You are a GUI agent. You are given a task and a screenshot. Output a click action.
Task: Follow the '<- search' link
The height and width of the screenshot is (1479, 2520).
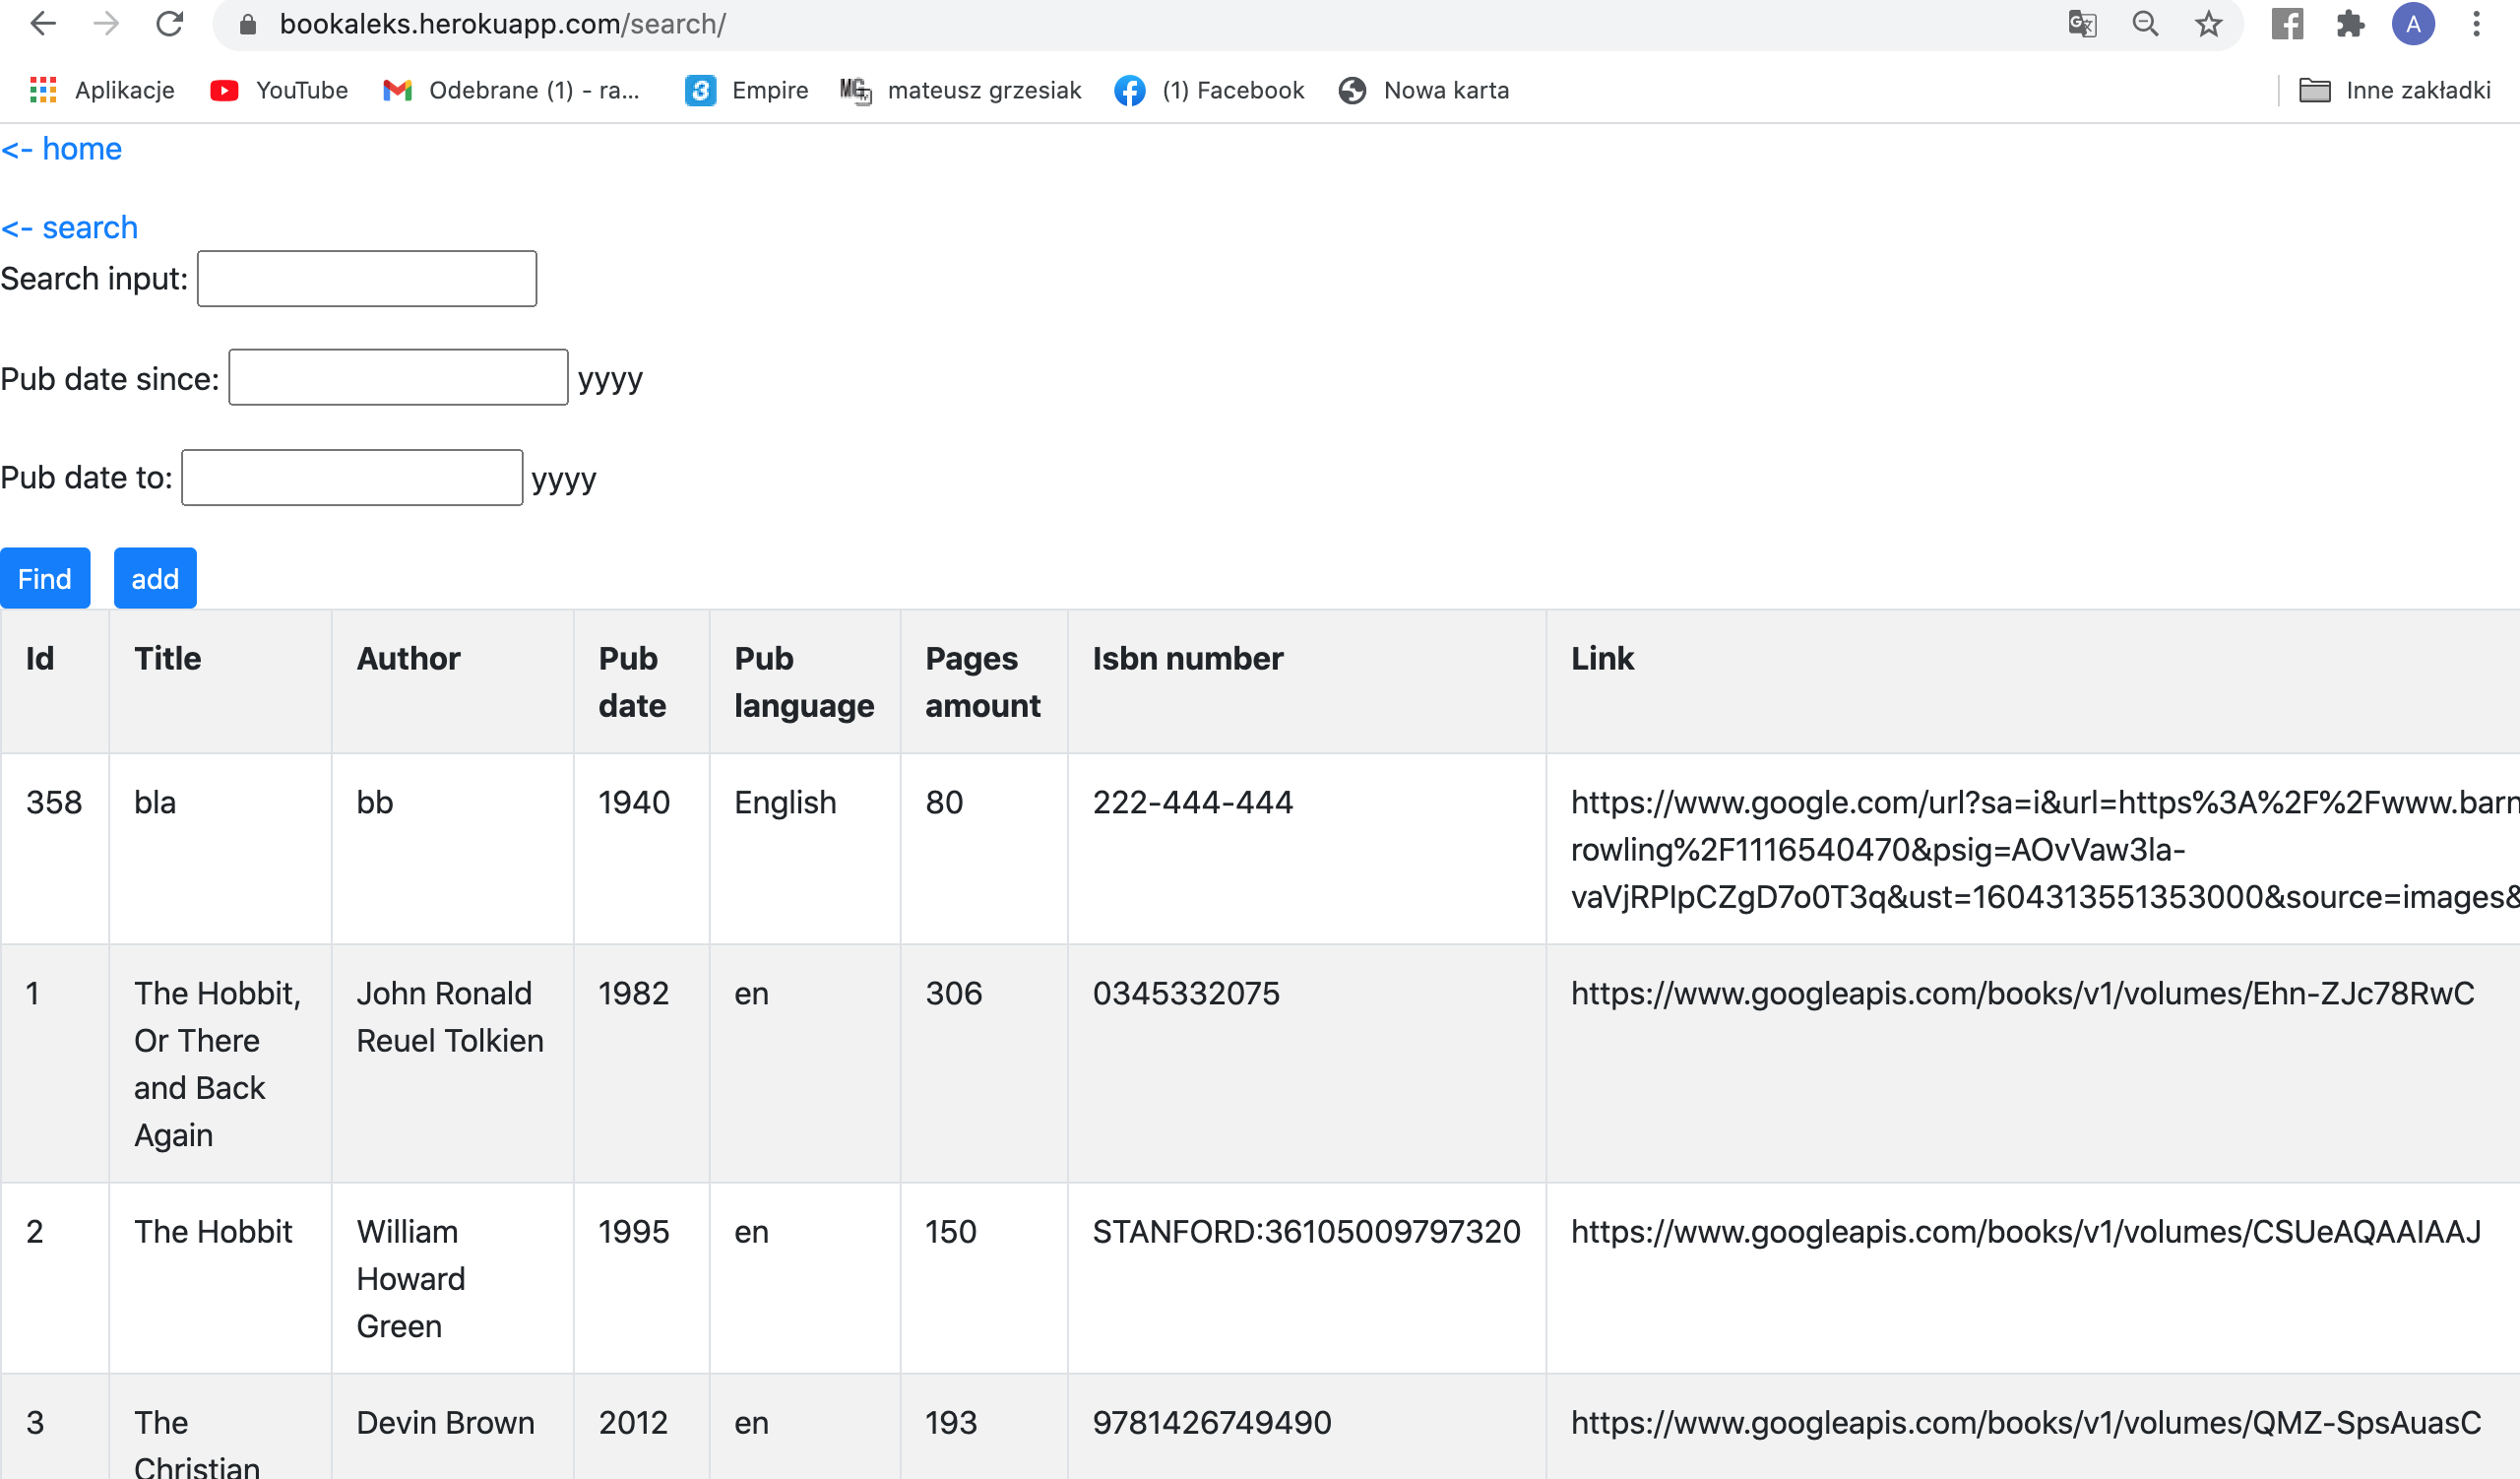[70, 227]
